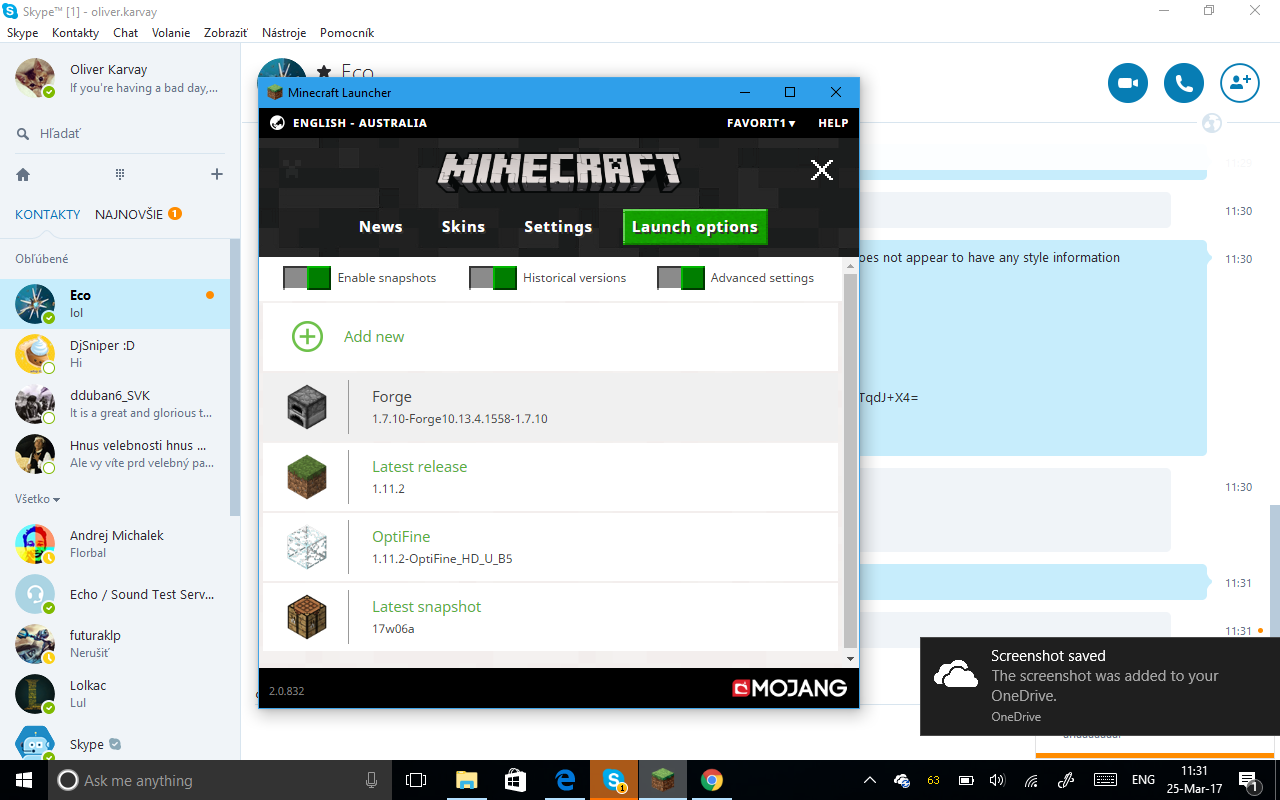Open the English - Australia language selector

pos(349,123)
